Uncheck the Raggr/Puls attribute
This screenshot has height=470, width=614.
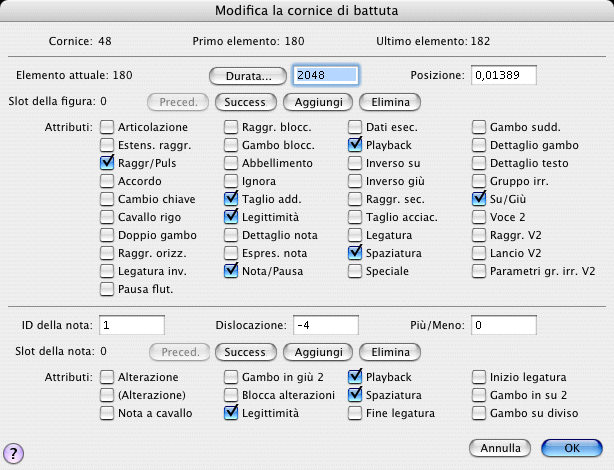click(107, 163)
